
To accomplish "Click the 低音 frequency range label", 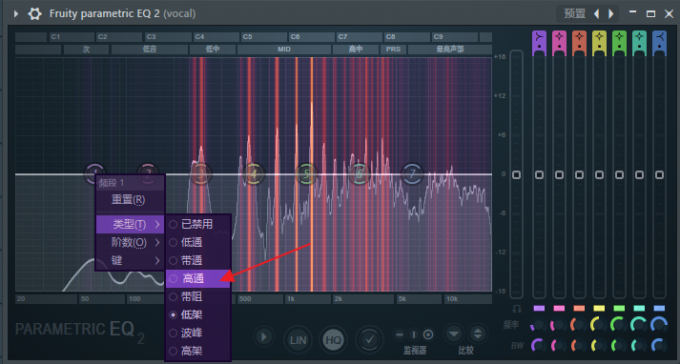I will [150, 49].
